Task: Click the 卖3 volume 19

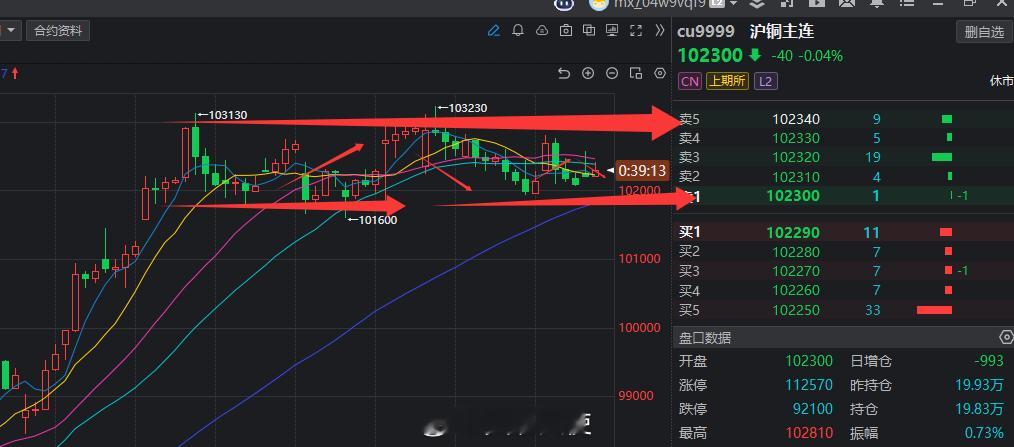Action: pos(873,157)
